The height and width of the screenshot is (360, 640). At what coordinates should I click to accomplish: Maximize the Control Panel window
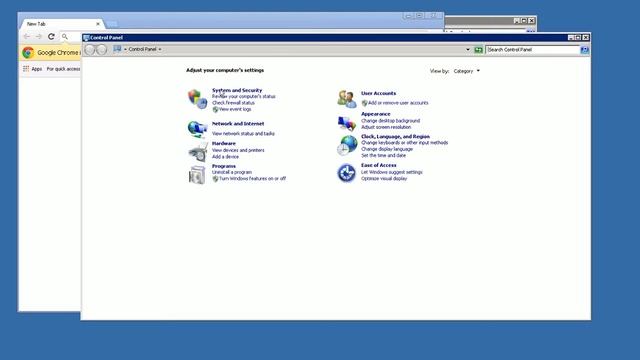[578, 38]
